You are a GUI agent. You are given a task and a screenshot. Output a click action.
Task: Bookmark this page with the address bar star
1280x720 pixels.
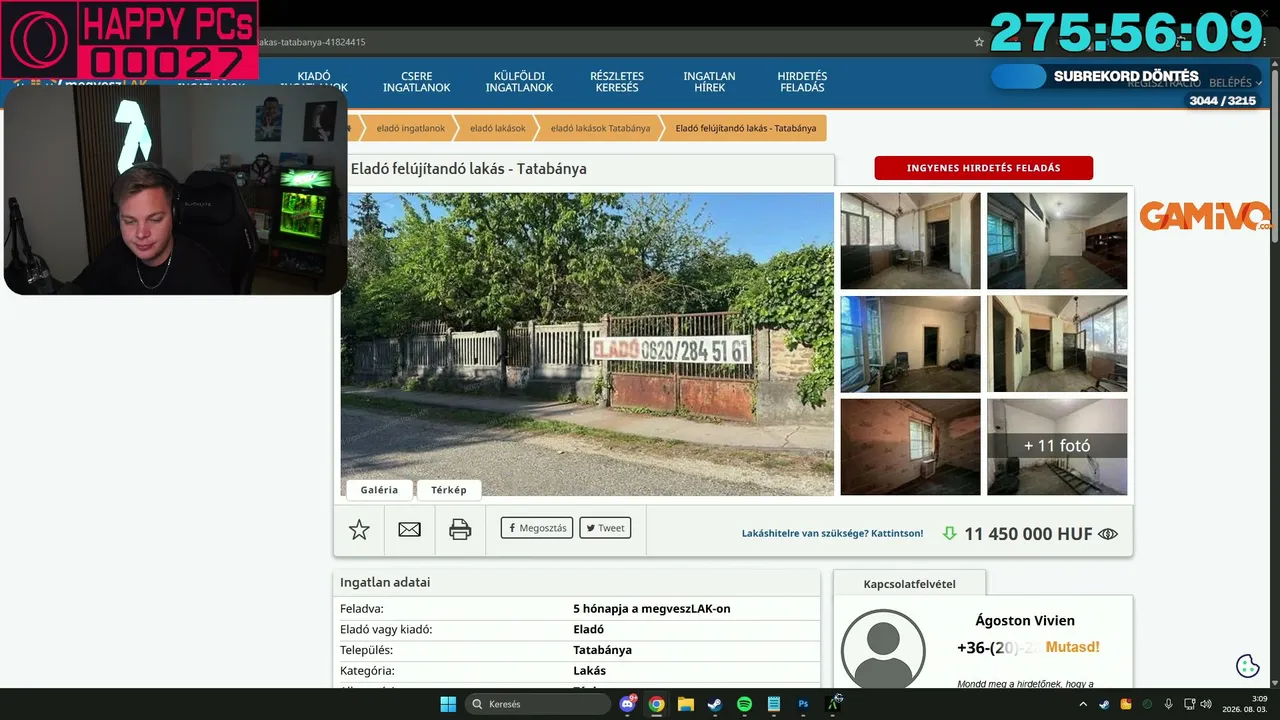[979, 42]
